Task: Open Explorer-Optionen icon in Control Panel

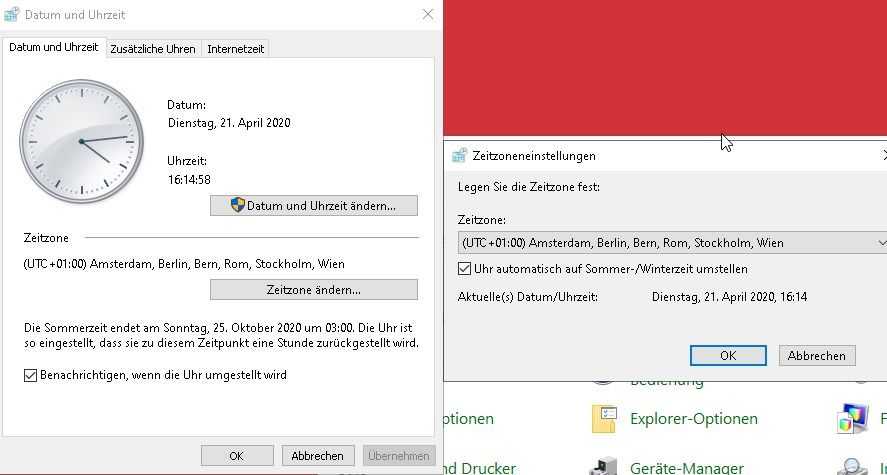Action: [604, 419]
